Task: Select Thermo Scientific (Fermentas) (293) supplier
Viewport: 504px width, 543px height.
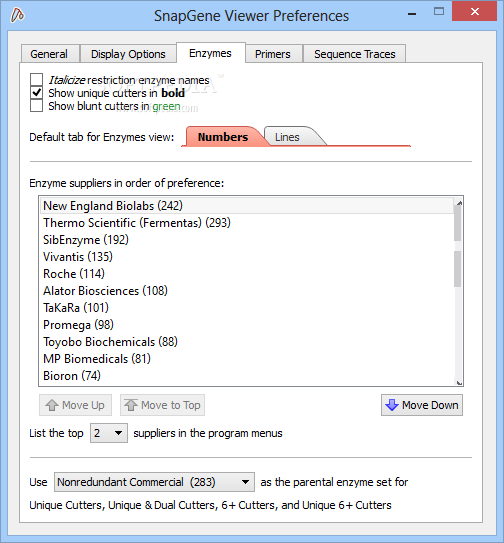Action: (x=247, y=223)
